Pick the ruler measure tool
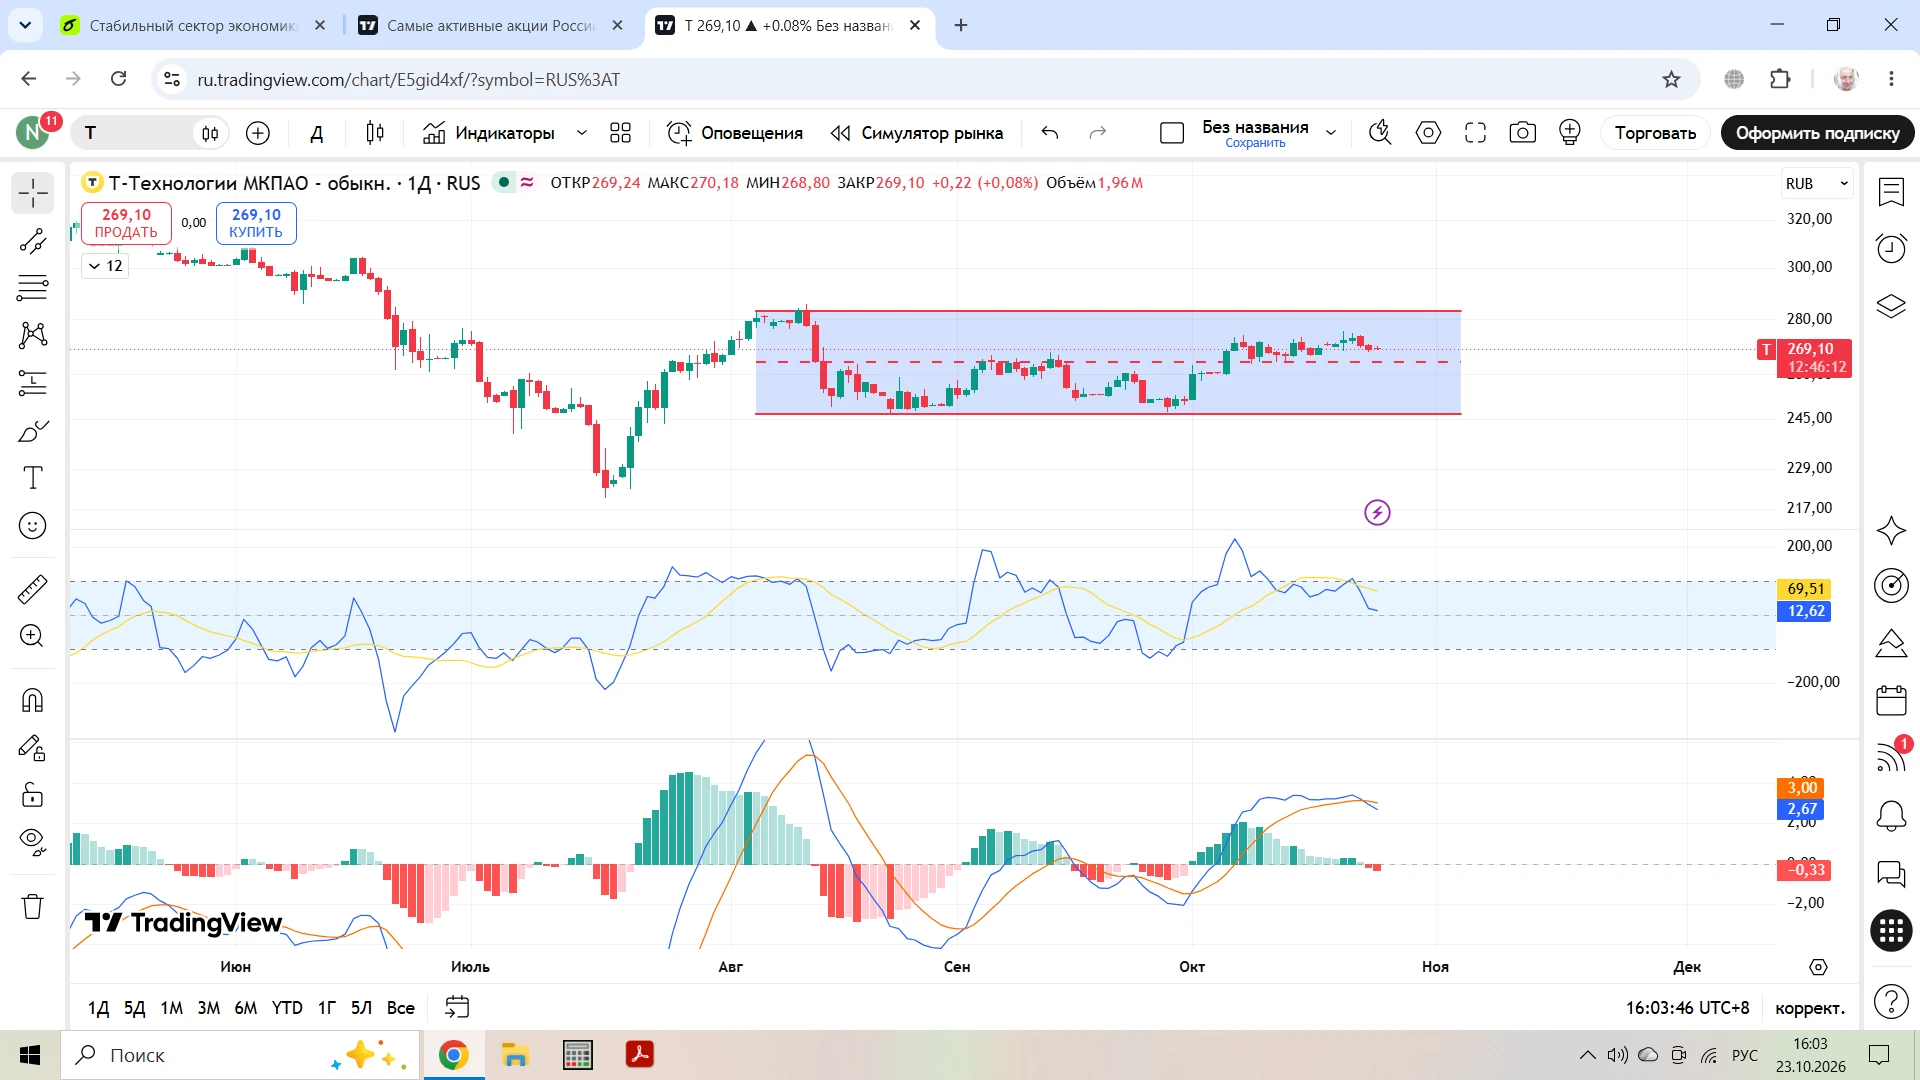1920x1080 pixels. click(33, 589)
